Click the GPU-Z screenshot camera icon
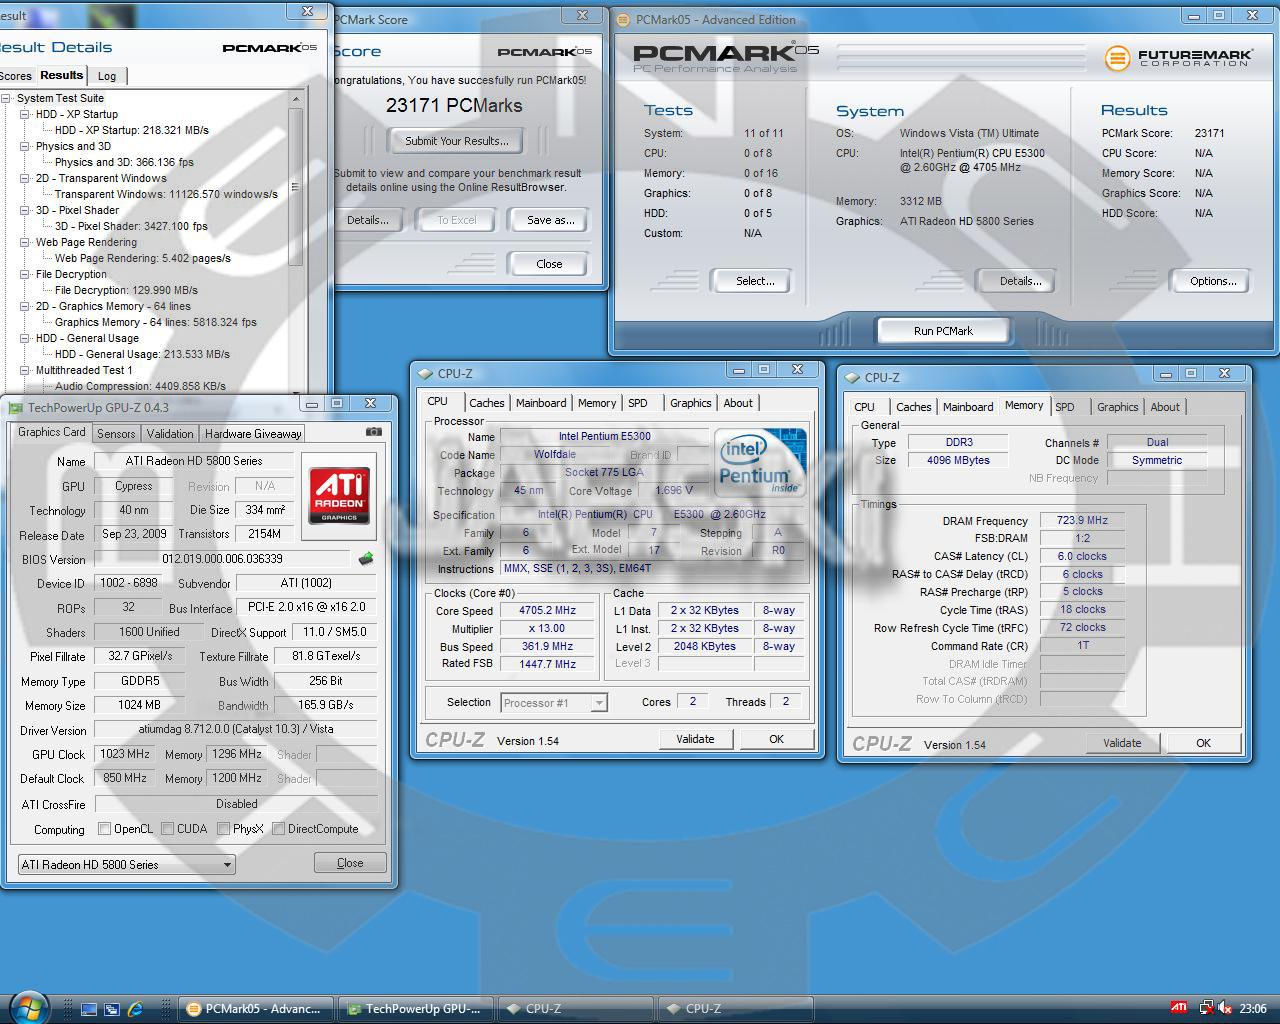1280x1024 pixels. [374, 432]
